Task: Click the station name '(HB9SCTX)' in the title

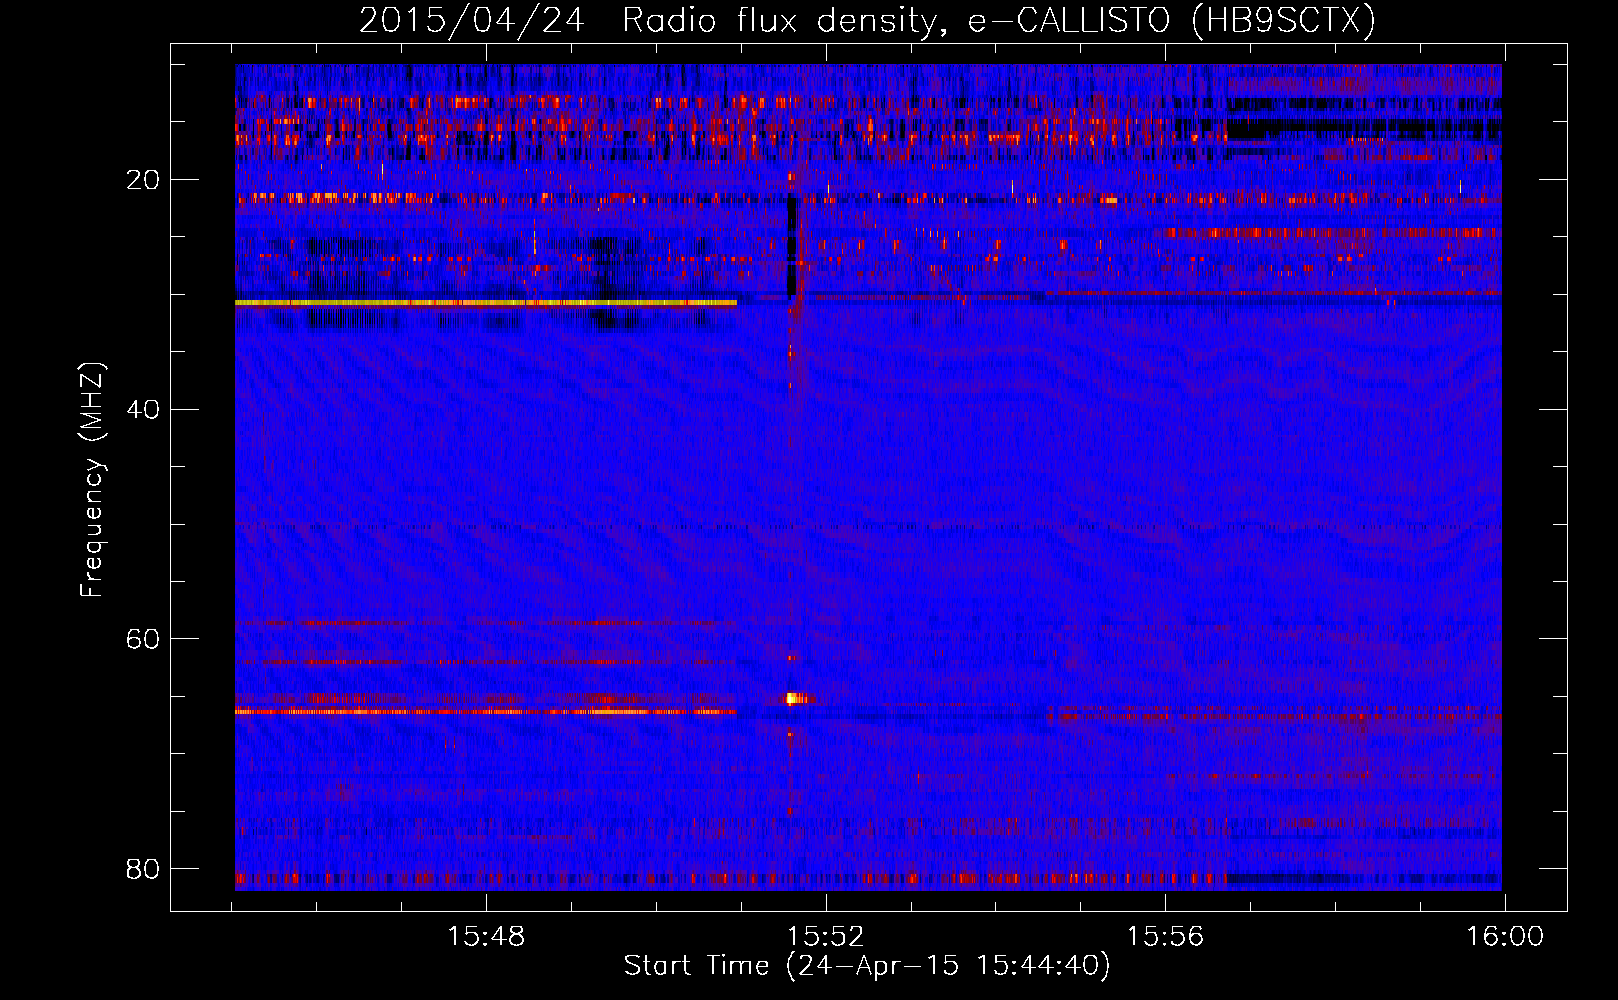Action: [x=1283, y=21]
